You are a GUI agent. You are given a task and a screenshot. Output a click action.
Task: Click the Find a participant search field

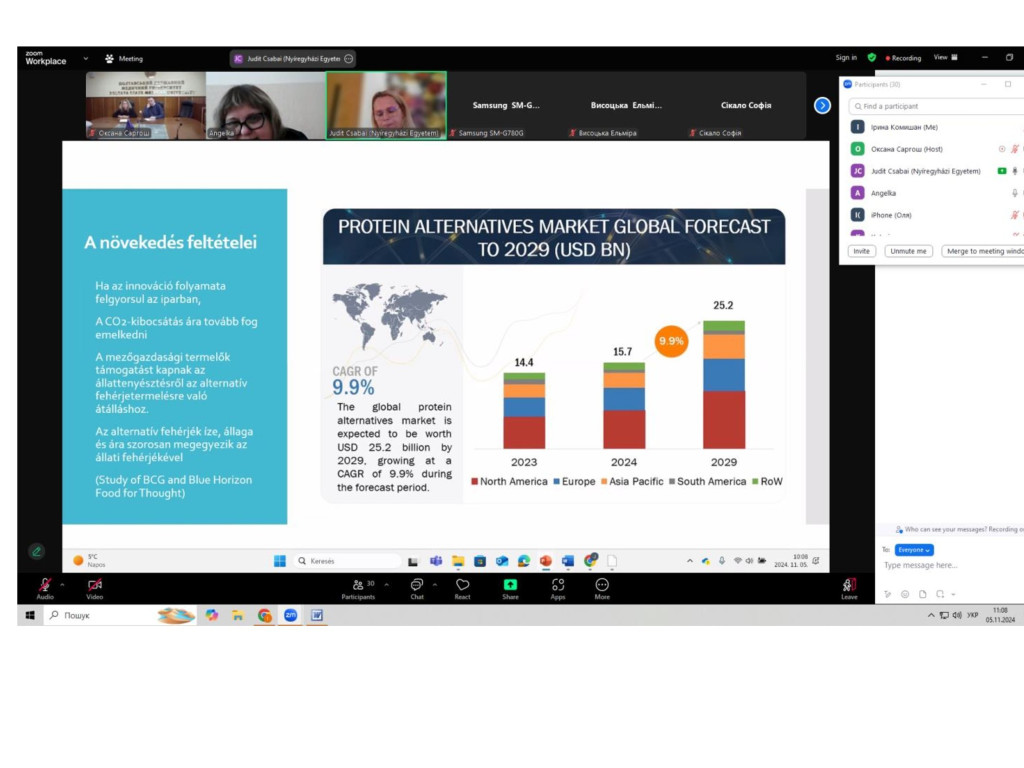point(936,106)
